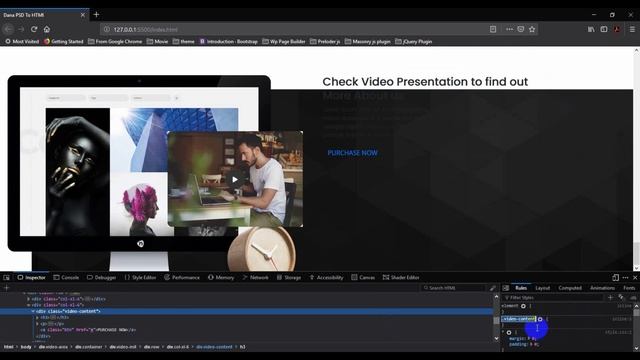Reload the page with the refresh icon
This screenshot has height=360, width=640.
click(x=34, y=29)
